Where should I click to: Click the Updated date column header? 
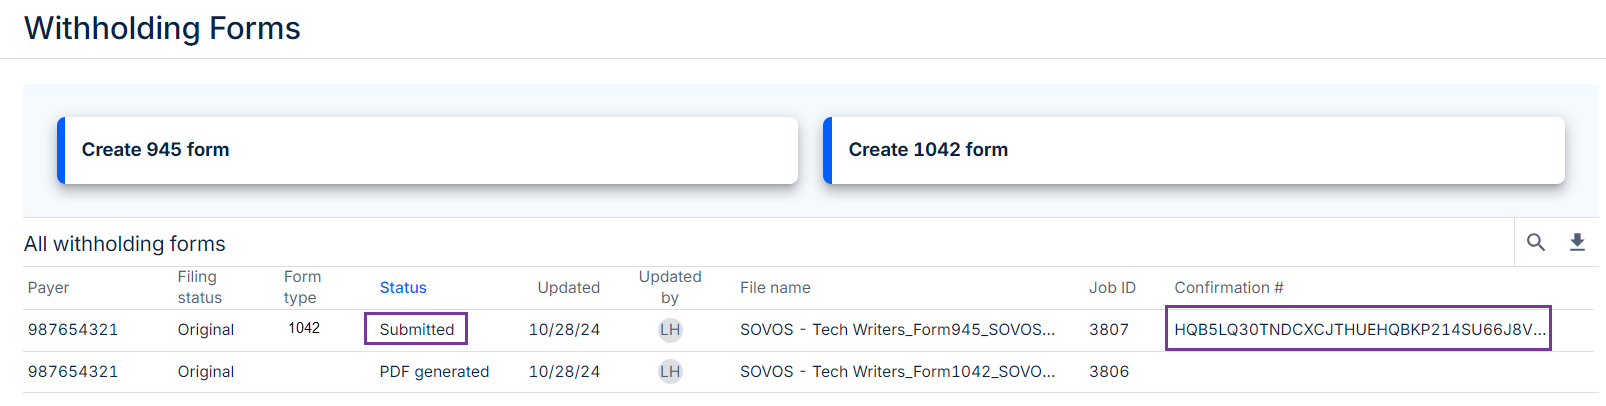tap(569, 288)
